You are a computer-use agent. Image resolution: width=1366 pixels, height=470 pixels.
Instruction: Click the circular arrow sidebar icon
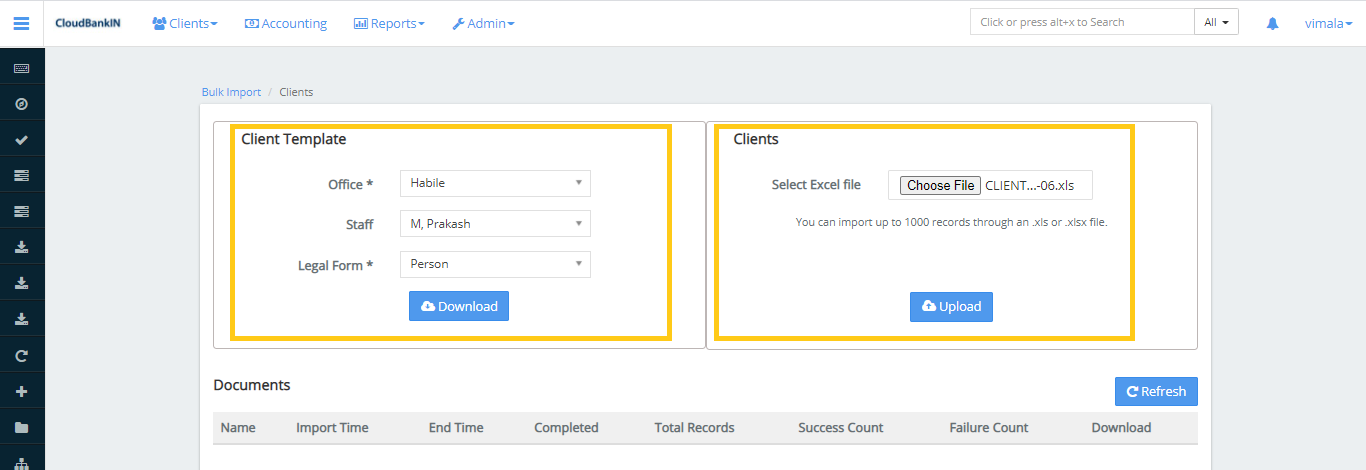tap(21, 355)
